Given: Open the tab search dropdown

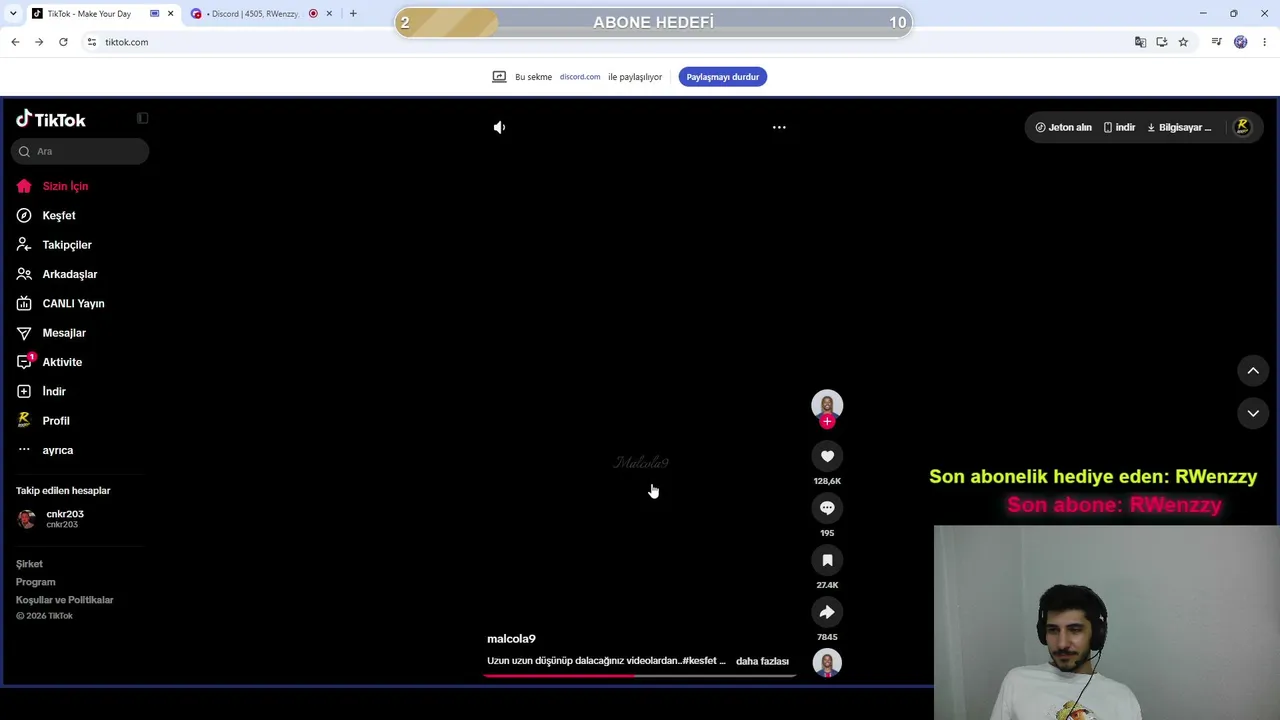Looking at the screenshot, I should 13,14.
